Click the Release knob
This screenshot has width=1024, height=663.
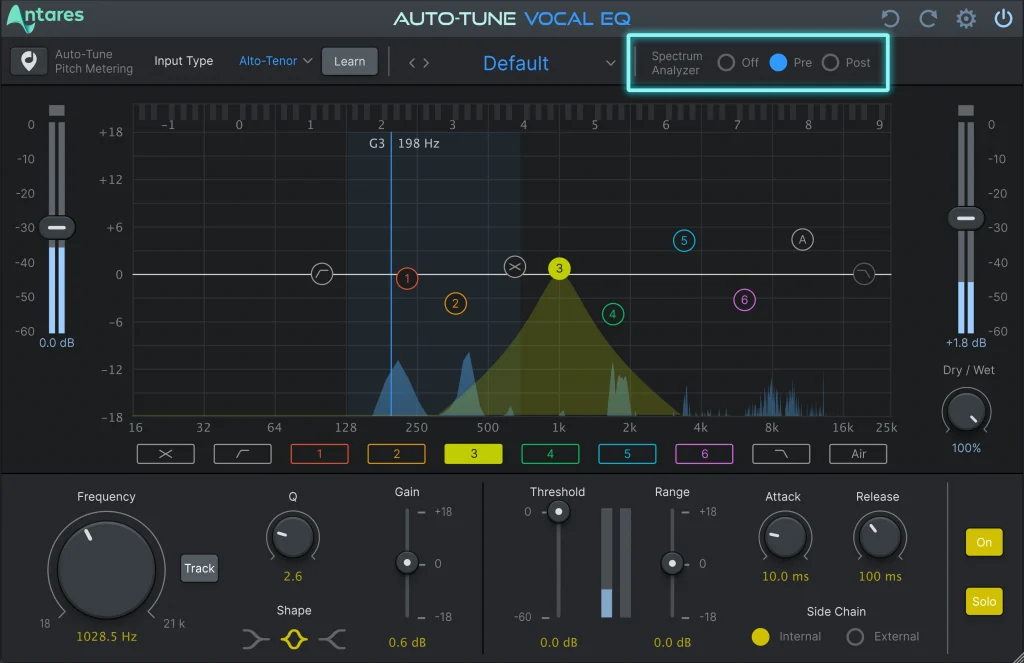point(880,537)
